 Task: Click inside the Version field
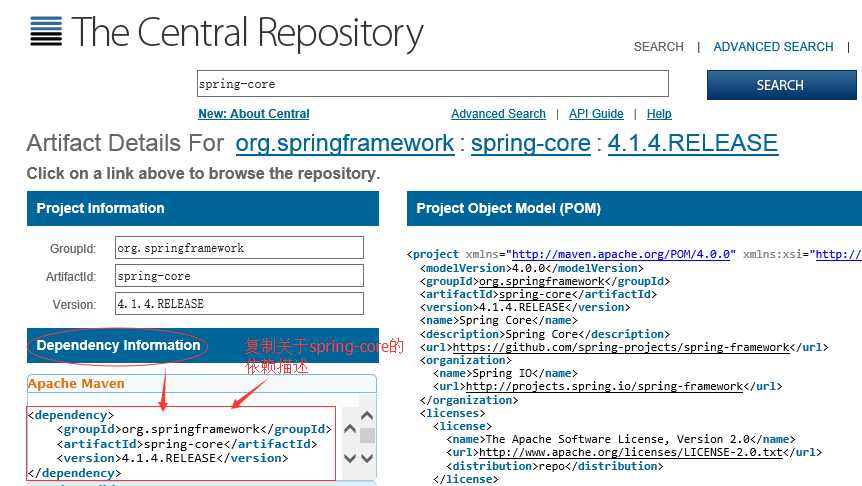click(x=239, y=304)
